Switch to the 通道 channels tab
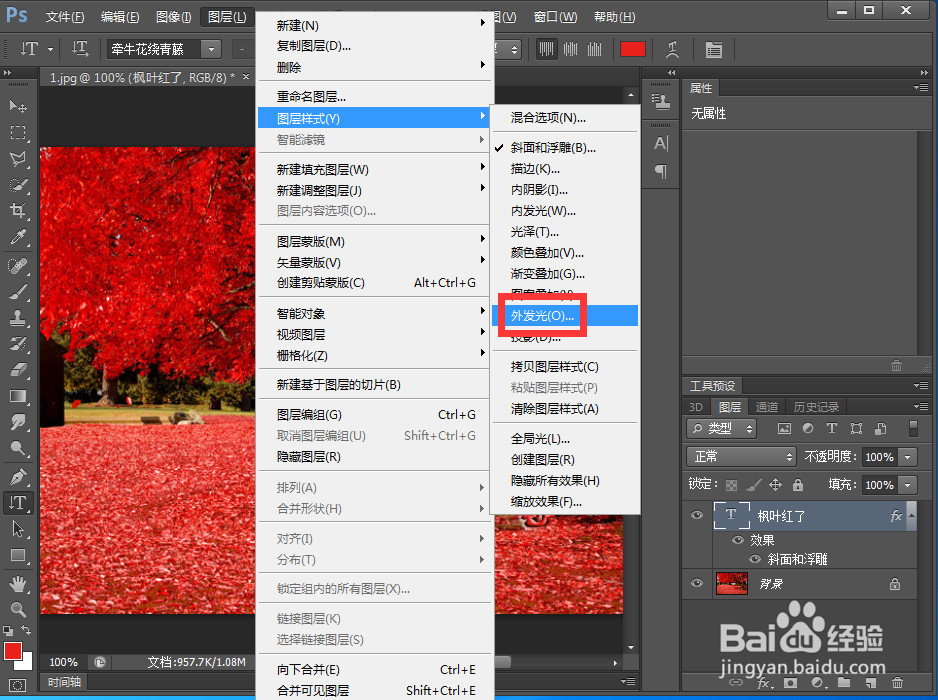938x700 pixels. (x=767, y=406)
